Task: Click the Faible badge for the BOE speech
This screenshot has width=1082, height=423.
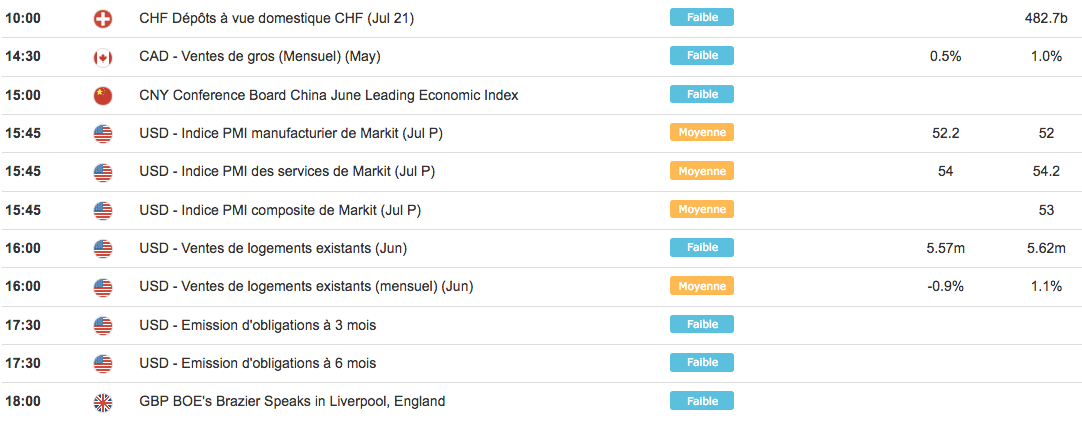Action: coord(701,401)
